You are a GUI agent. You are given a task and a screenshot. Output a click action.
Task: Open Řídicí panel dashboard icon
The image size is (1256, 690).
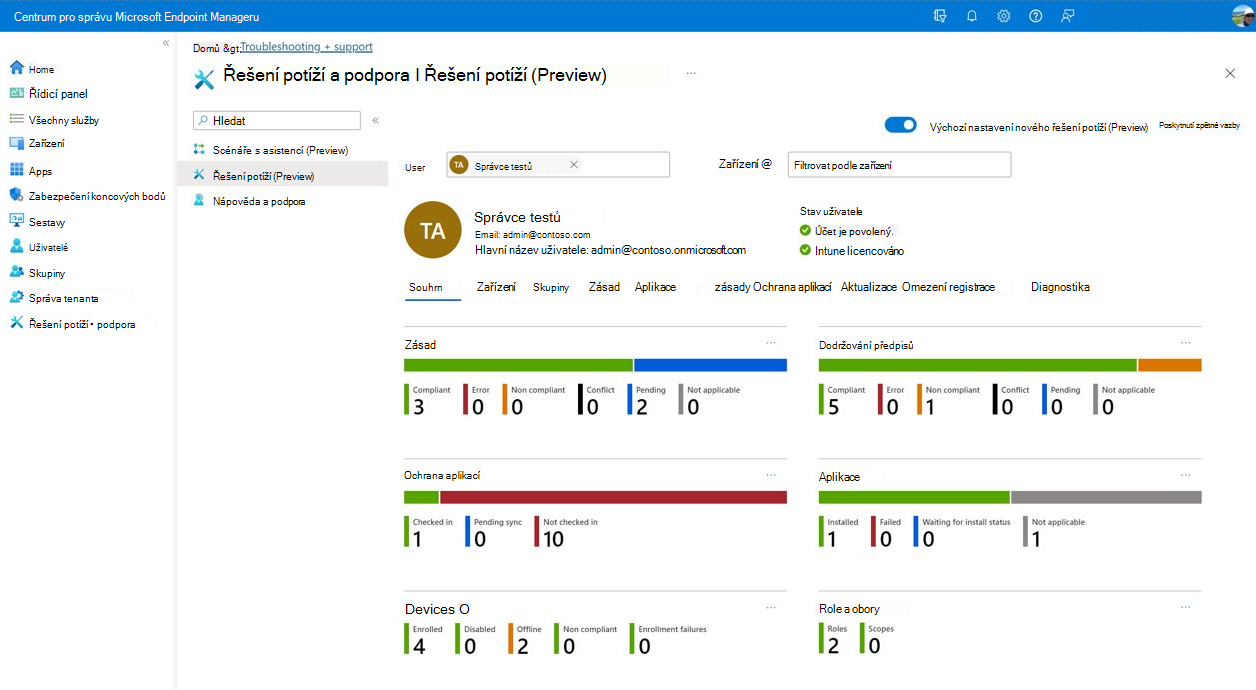tap(16, 93)
